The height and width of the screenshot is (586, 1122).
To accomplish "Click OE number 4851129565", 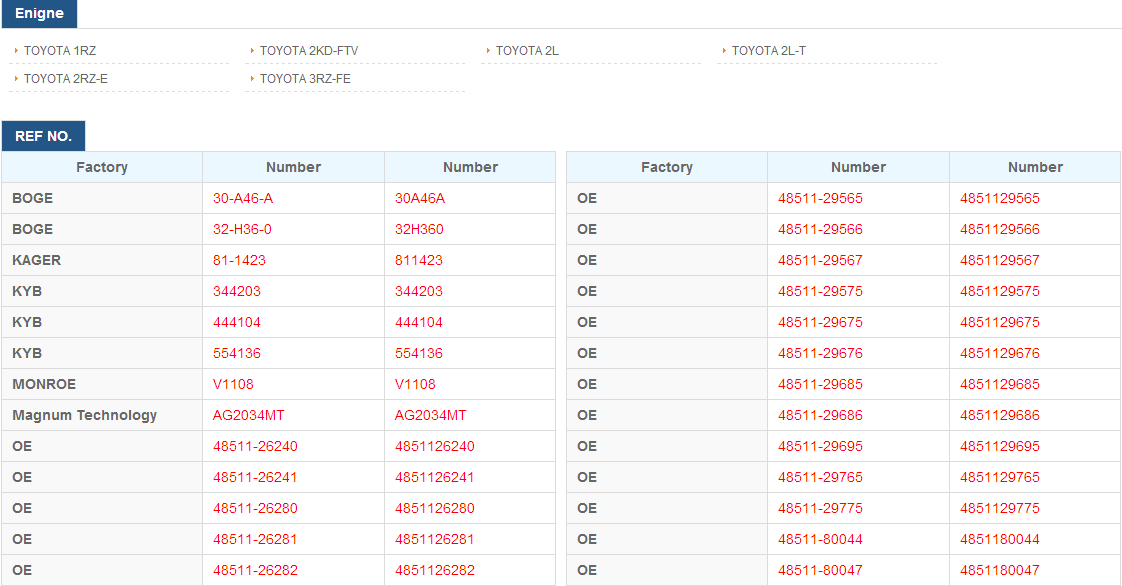I will (1000, 198).
